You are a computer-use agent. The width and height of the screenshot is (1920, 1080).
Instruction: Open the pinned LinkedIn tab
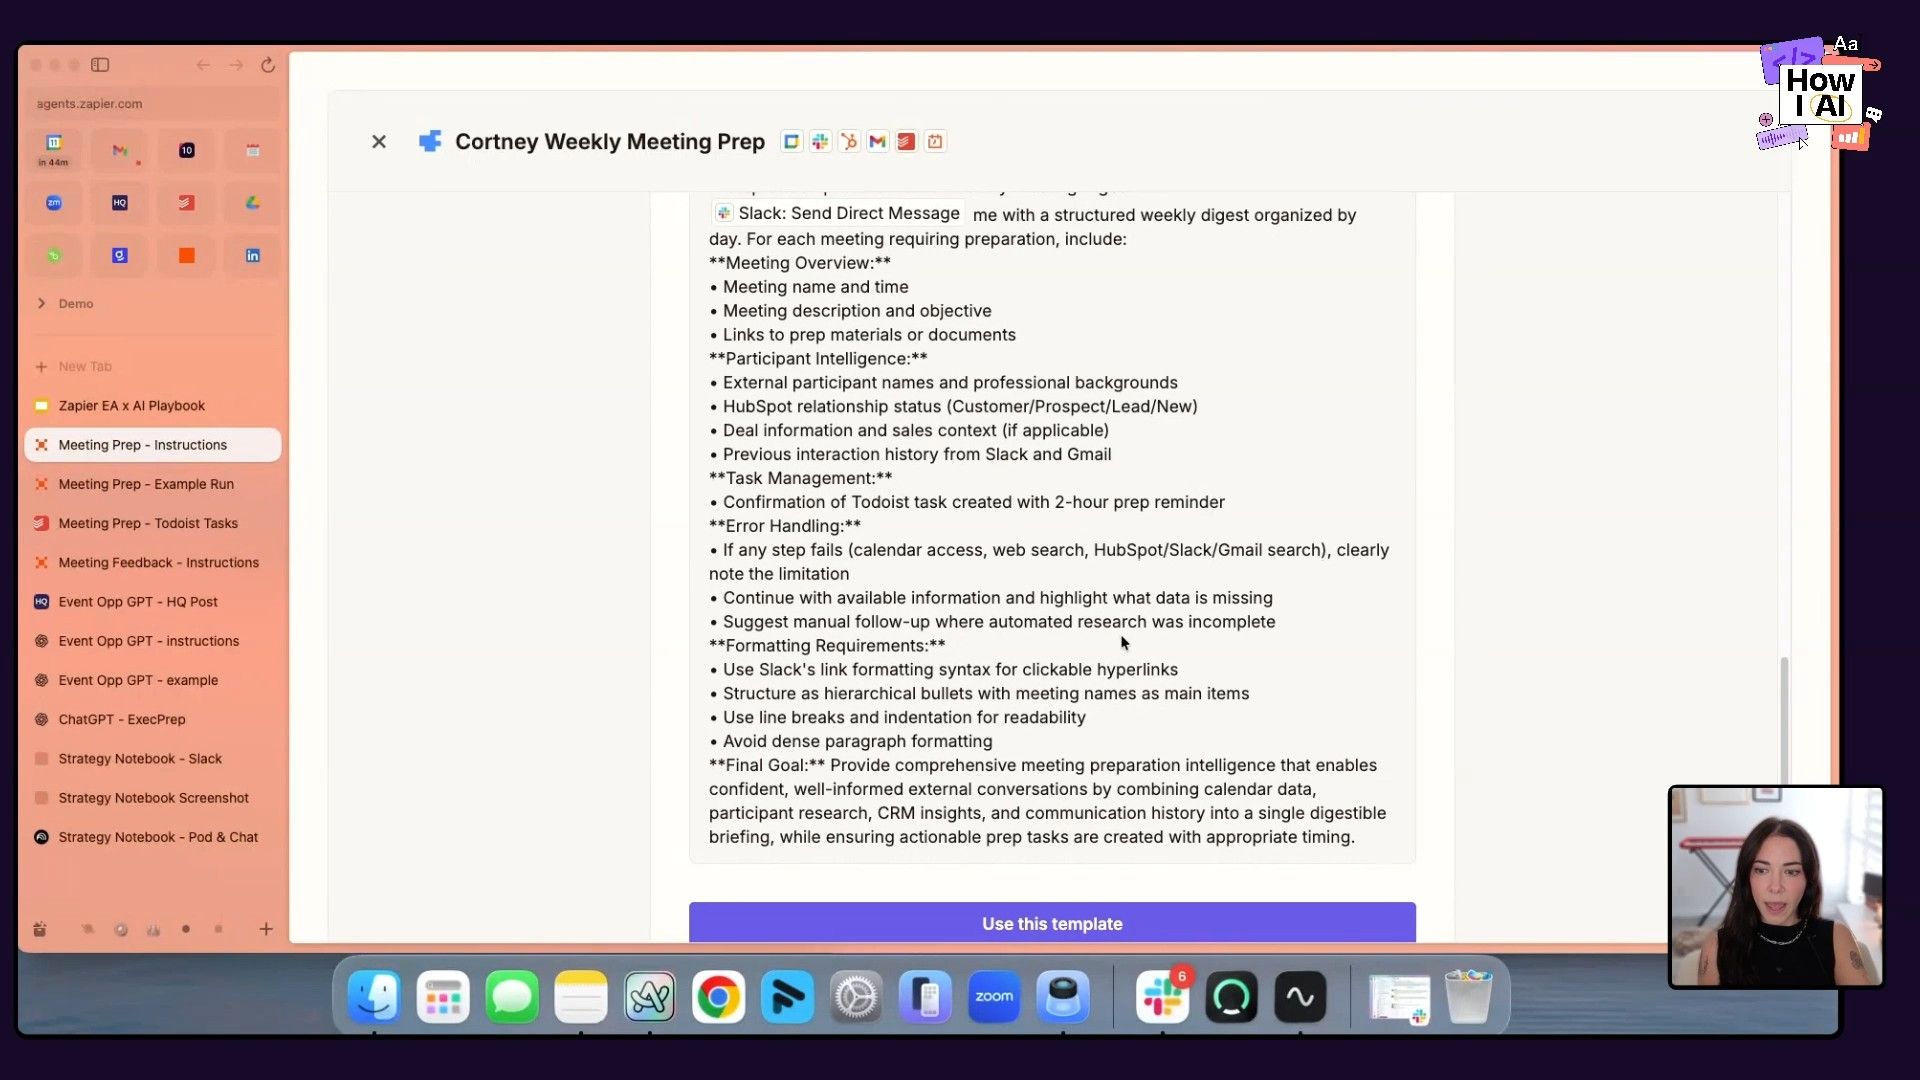point(253,256)
